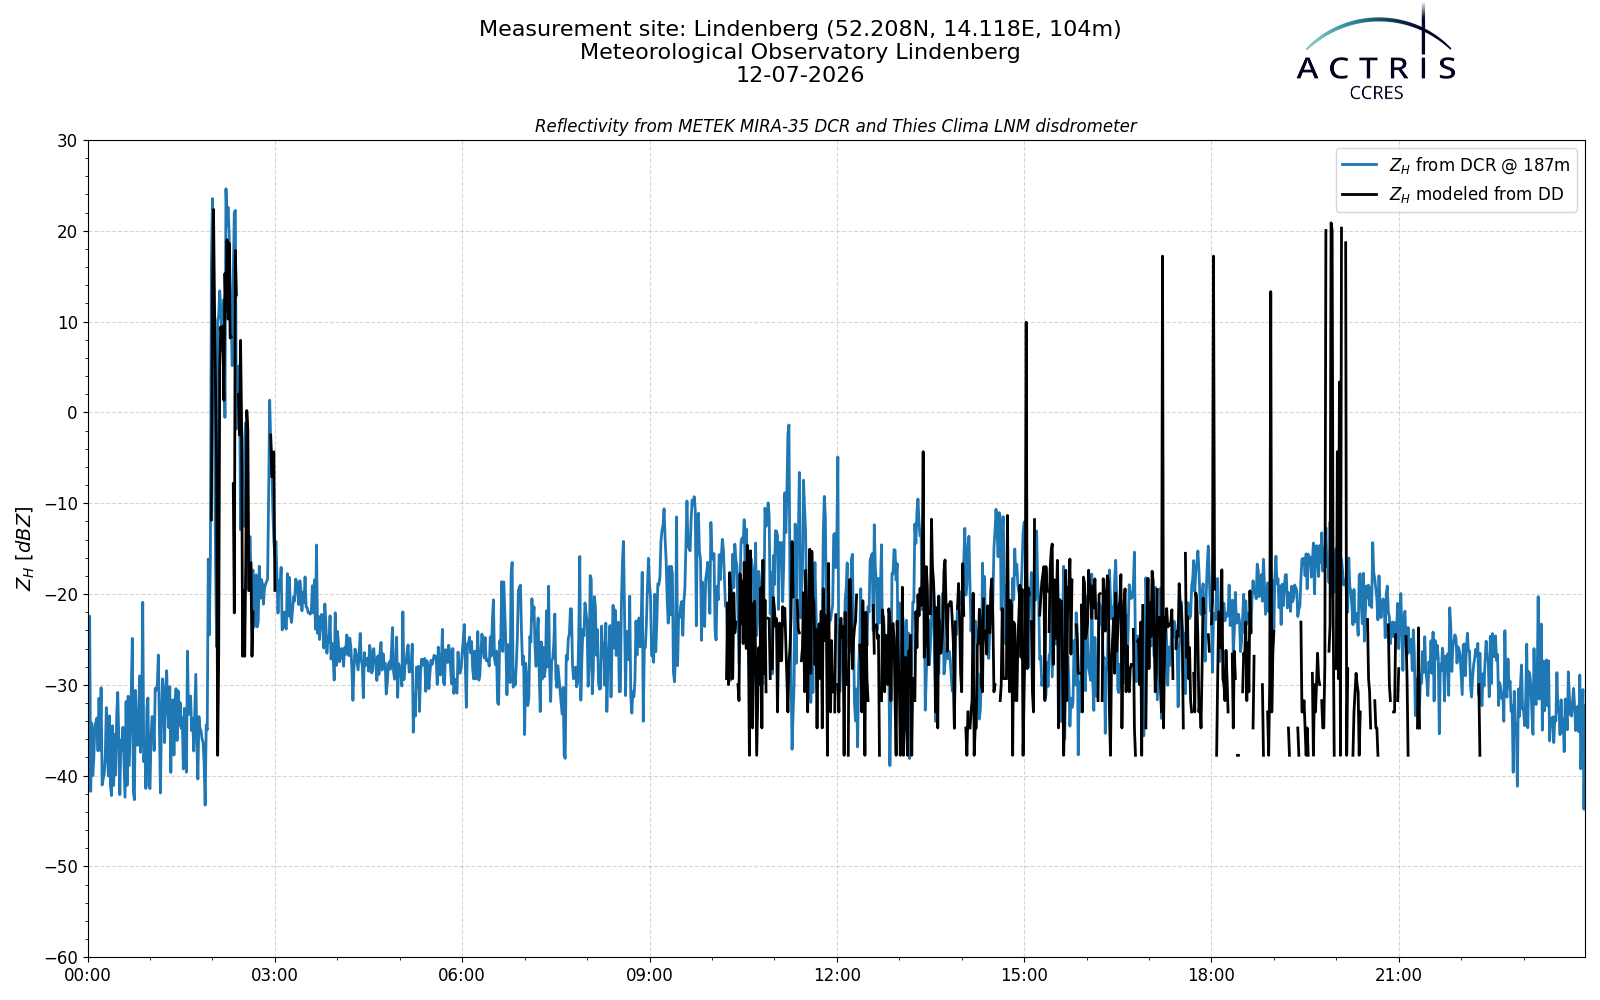Image resolution: width=1600 pixels, height=1000 pixels.
Task: Click the y-axis tick label 0
Action: [72, 413]
